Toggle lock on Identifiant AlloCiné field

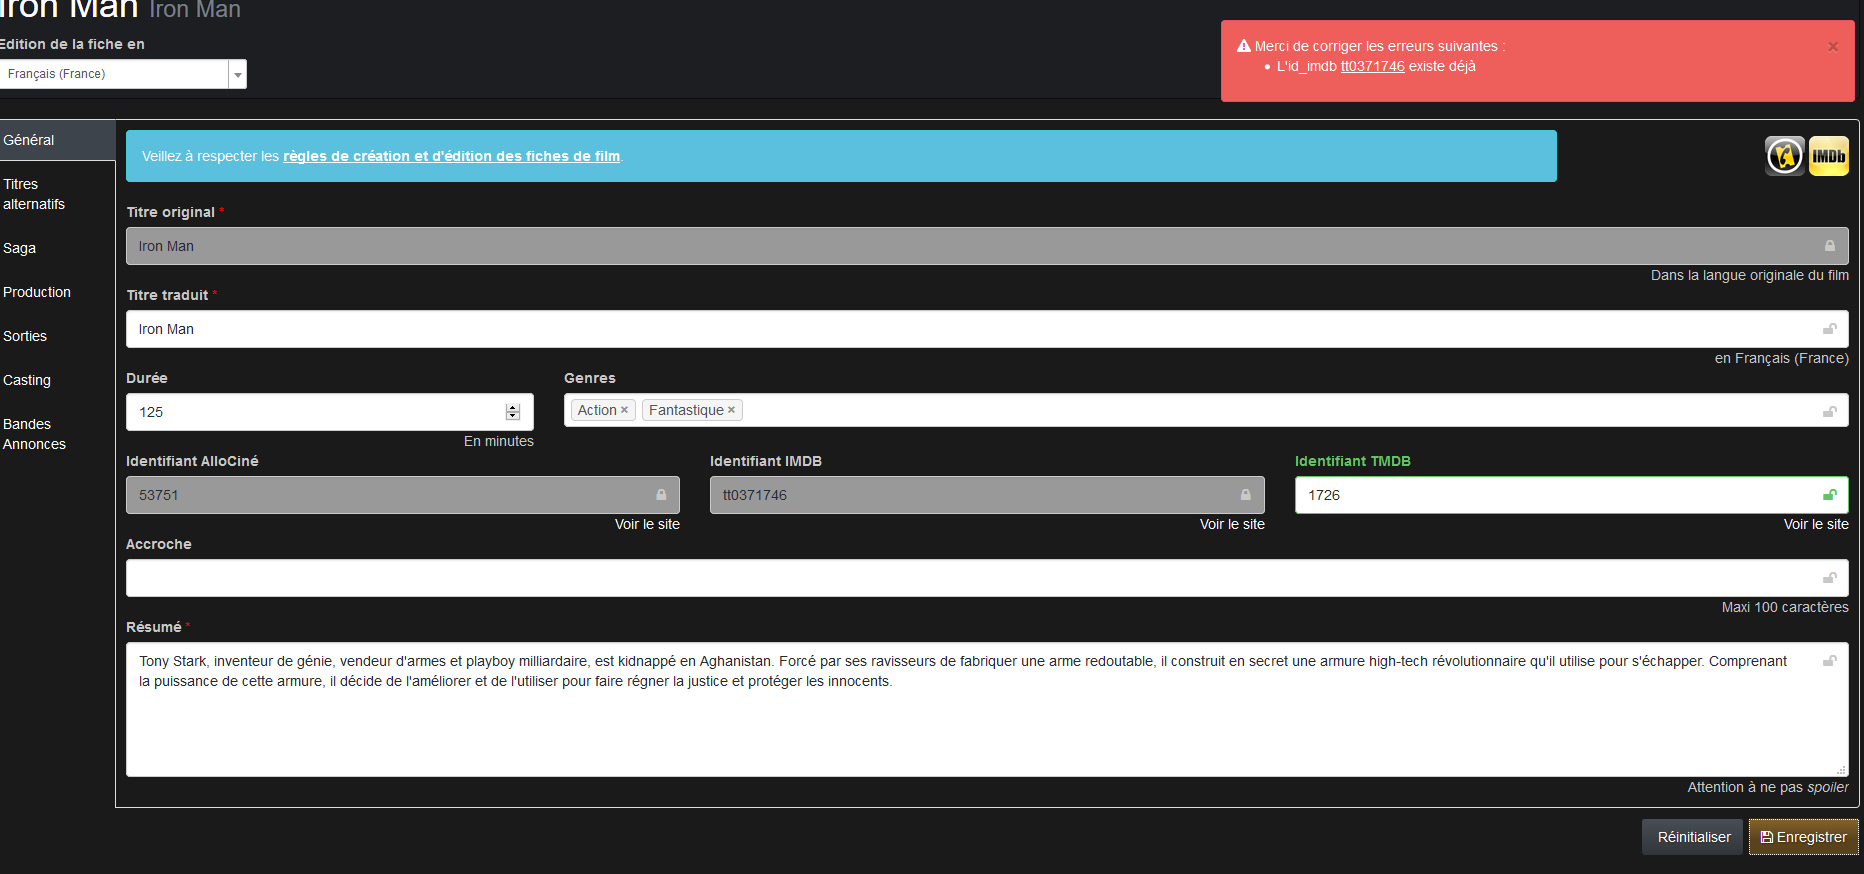coord(660,495)
